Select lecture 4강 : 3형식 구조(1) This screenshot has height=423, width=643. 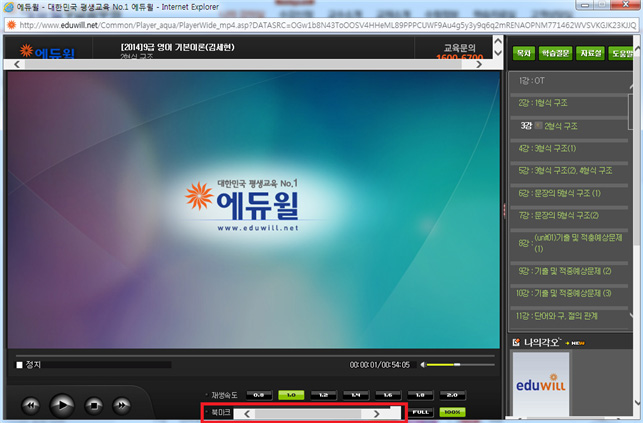click(548, 148)
